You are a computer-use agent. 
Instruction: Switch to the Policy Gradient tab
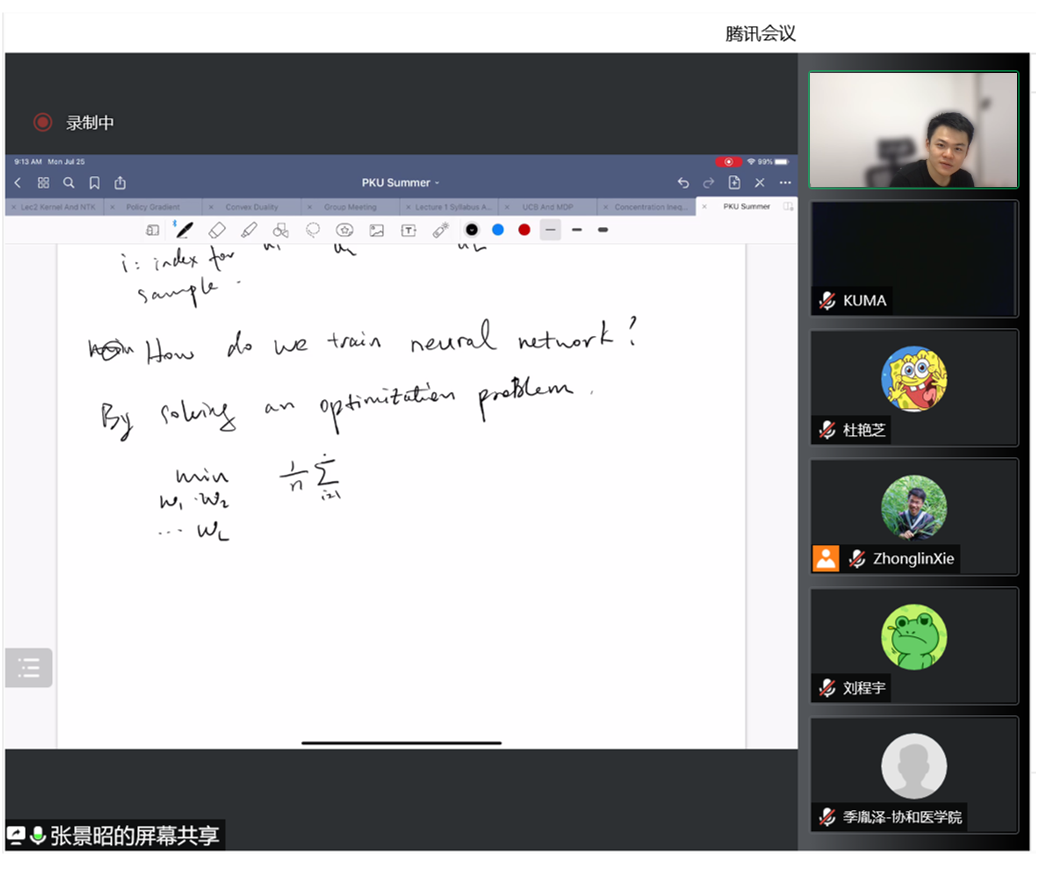153,207
